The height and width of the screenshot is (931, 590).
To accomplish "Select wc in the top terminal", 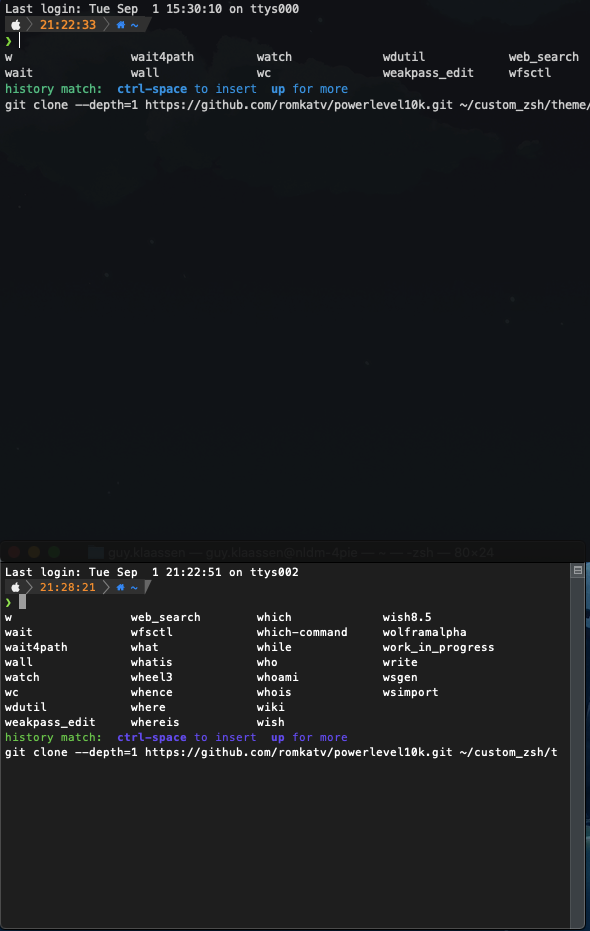I will click(x=264, y=73).
